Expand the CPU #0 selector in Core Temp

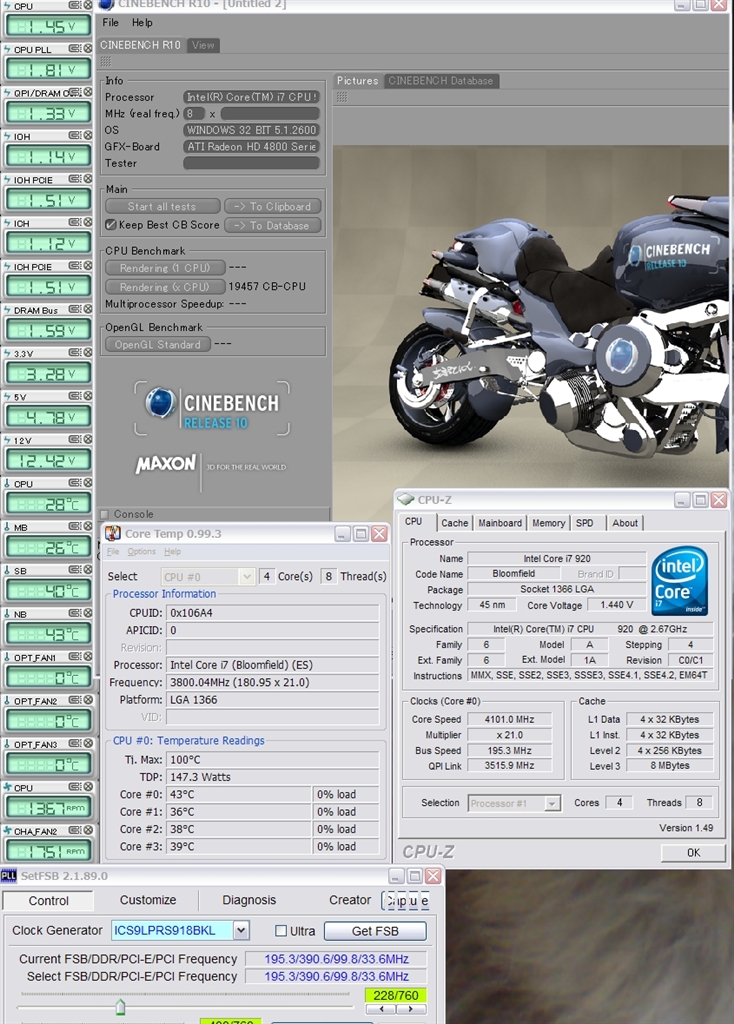point(246,576)
